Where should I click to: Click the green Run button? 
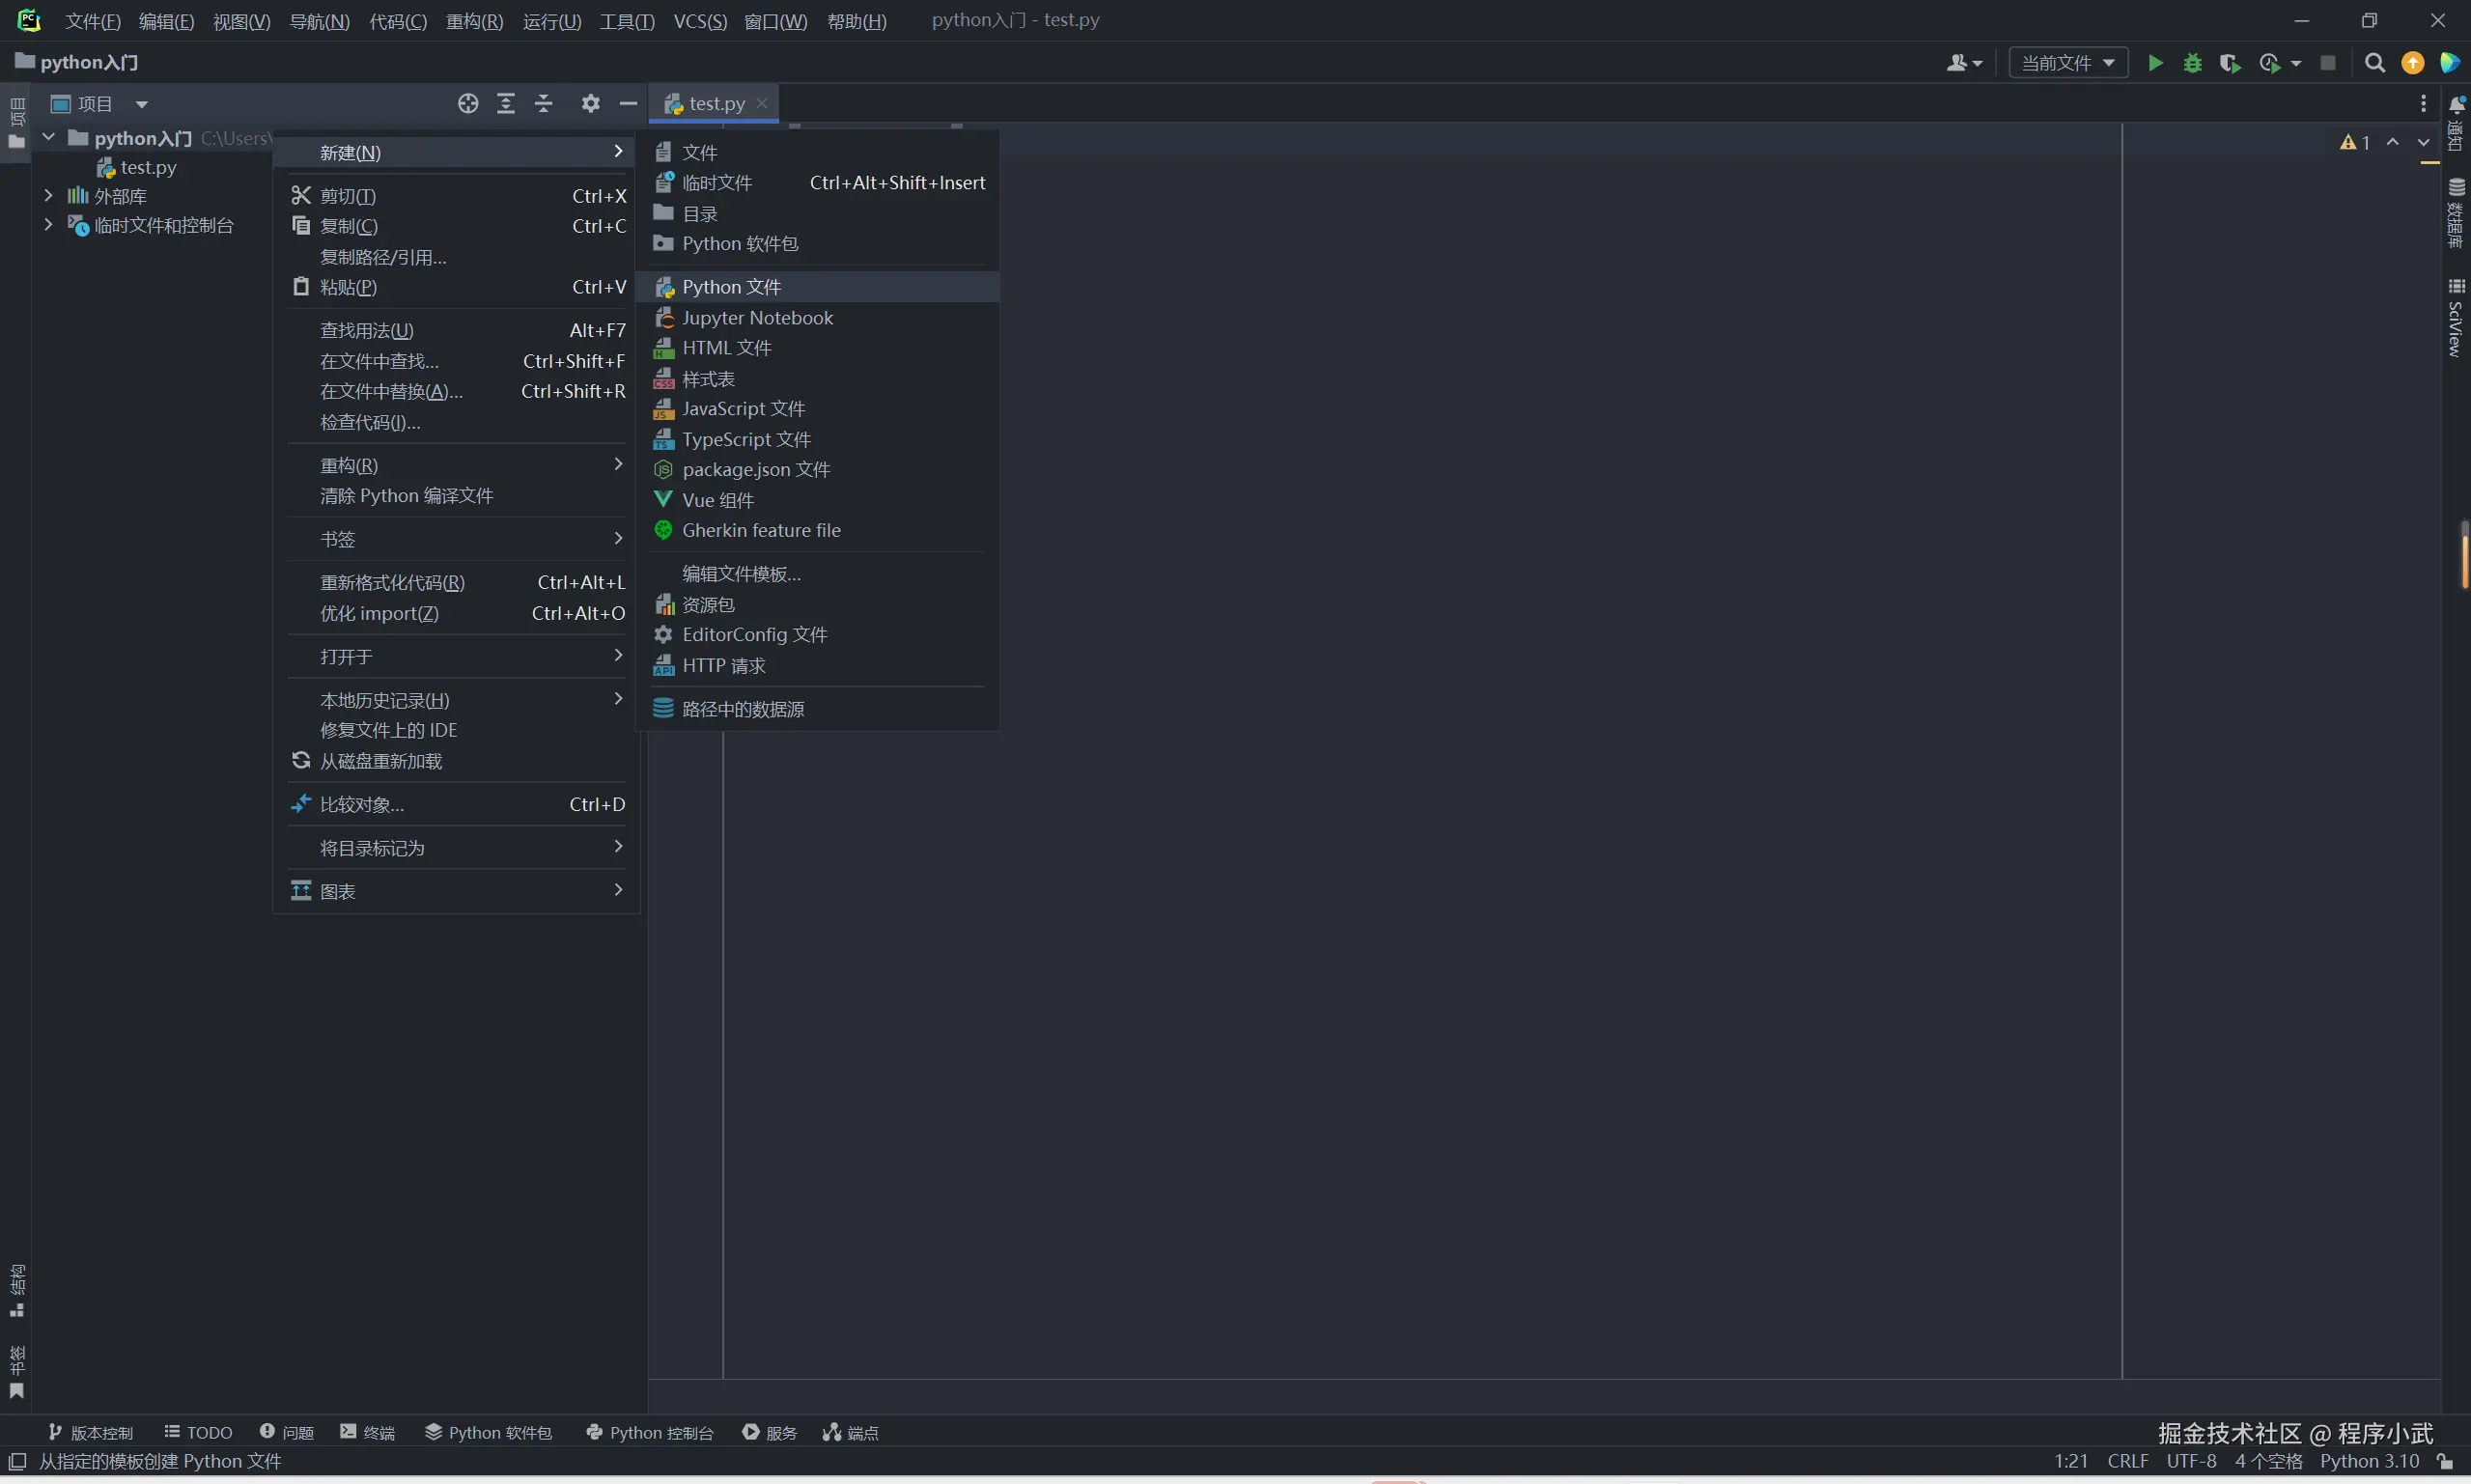pyautogui.click(x=2155, y=63)
